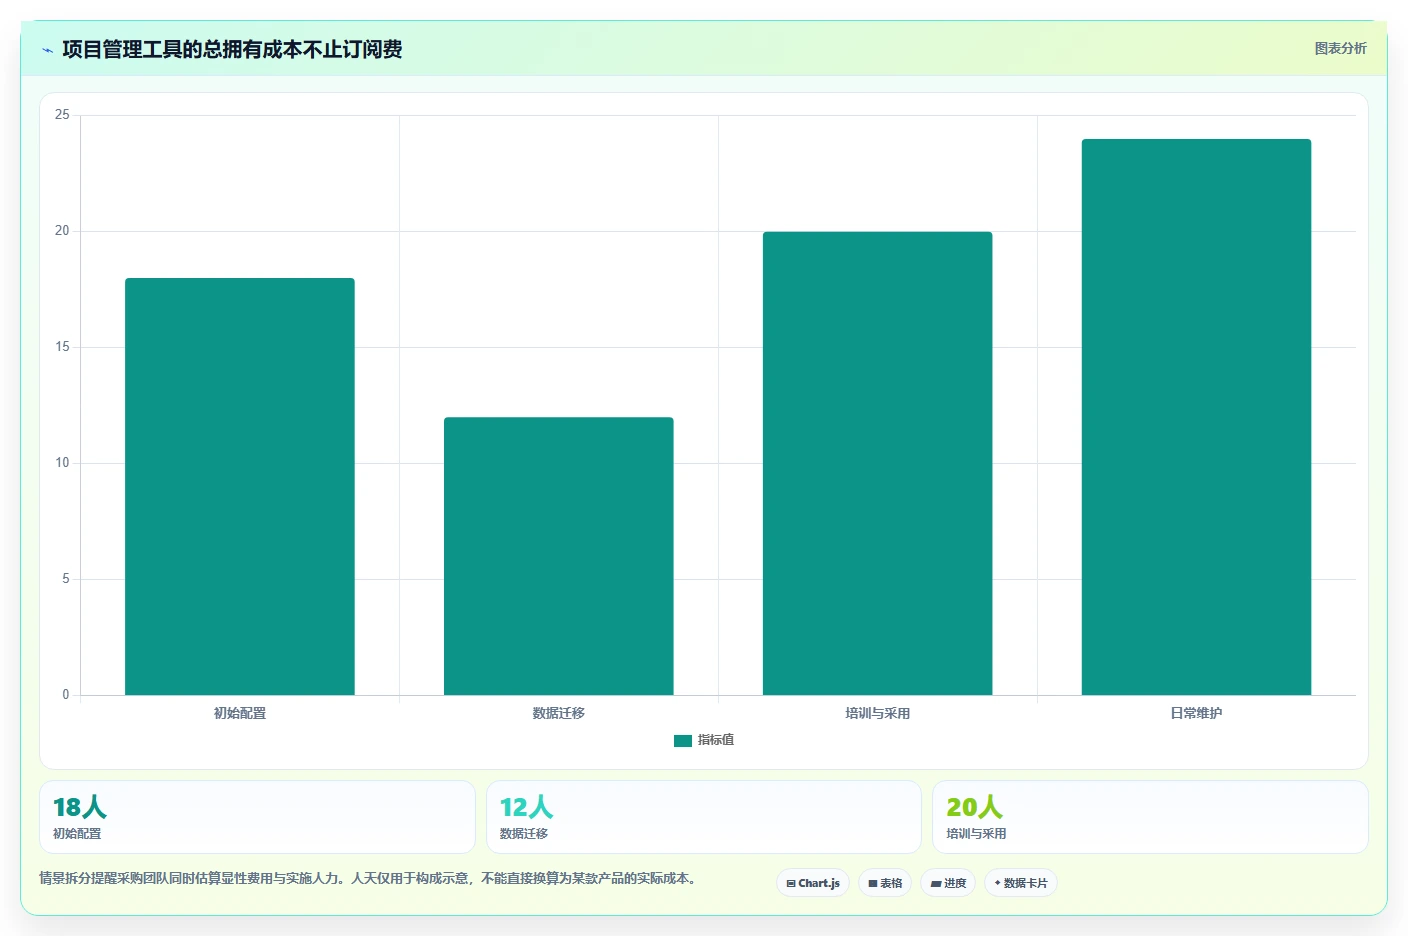Click x-axis label 初始配置

click(240, 713)
